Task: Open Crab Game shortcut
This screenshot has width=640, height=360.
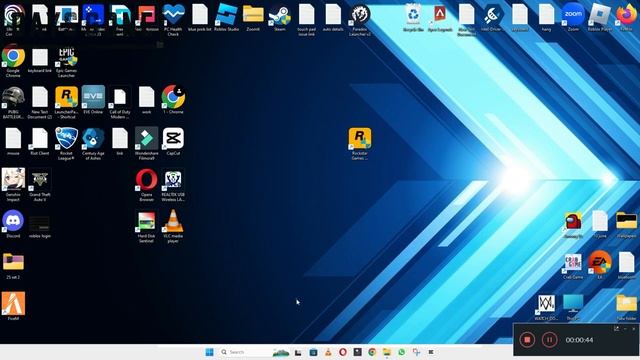Action: (x=573, y=262)
